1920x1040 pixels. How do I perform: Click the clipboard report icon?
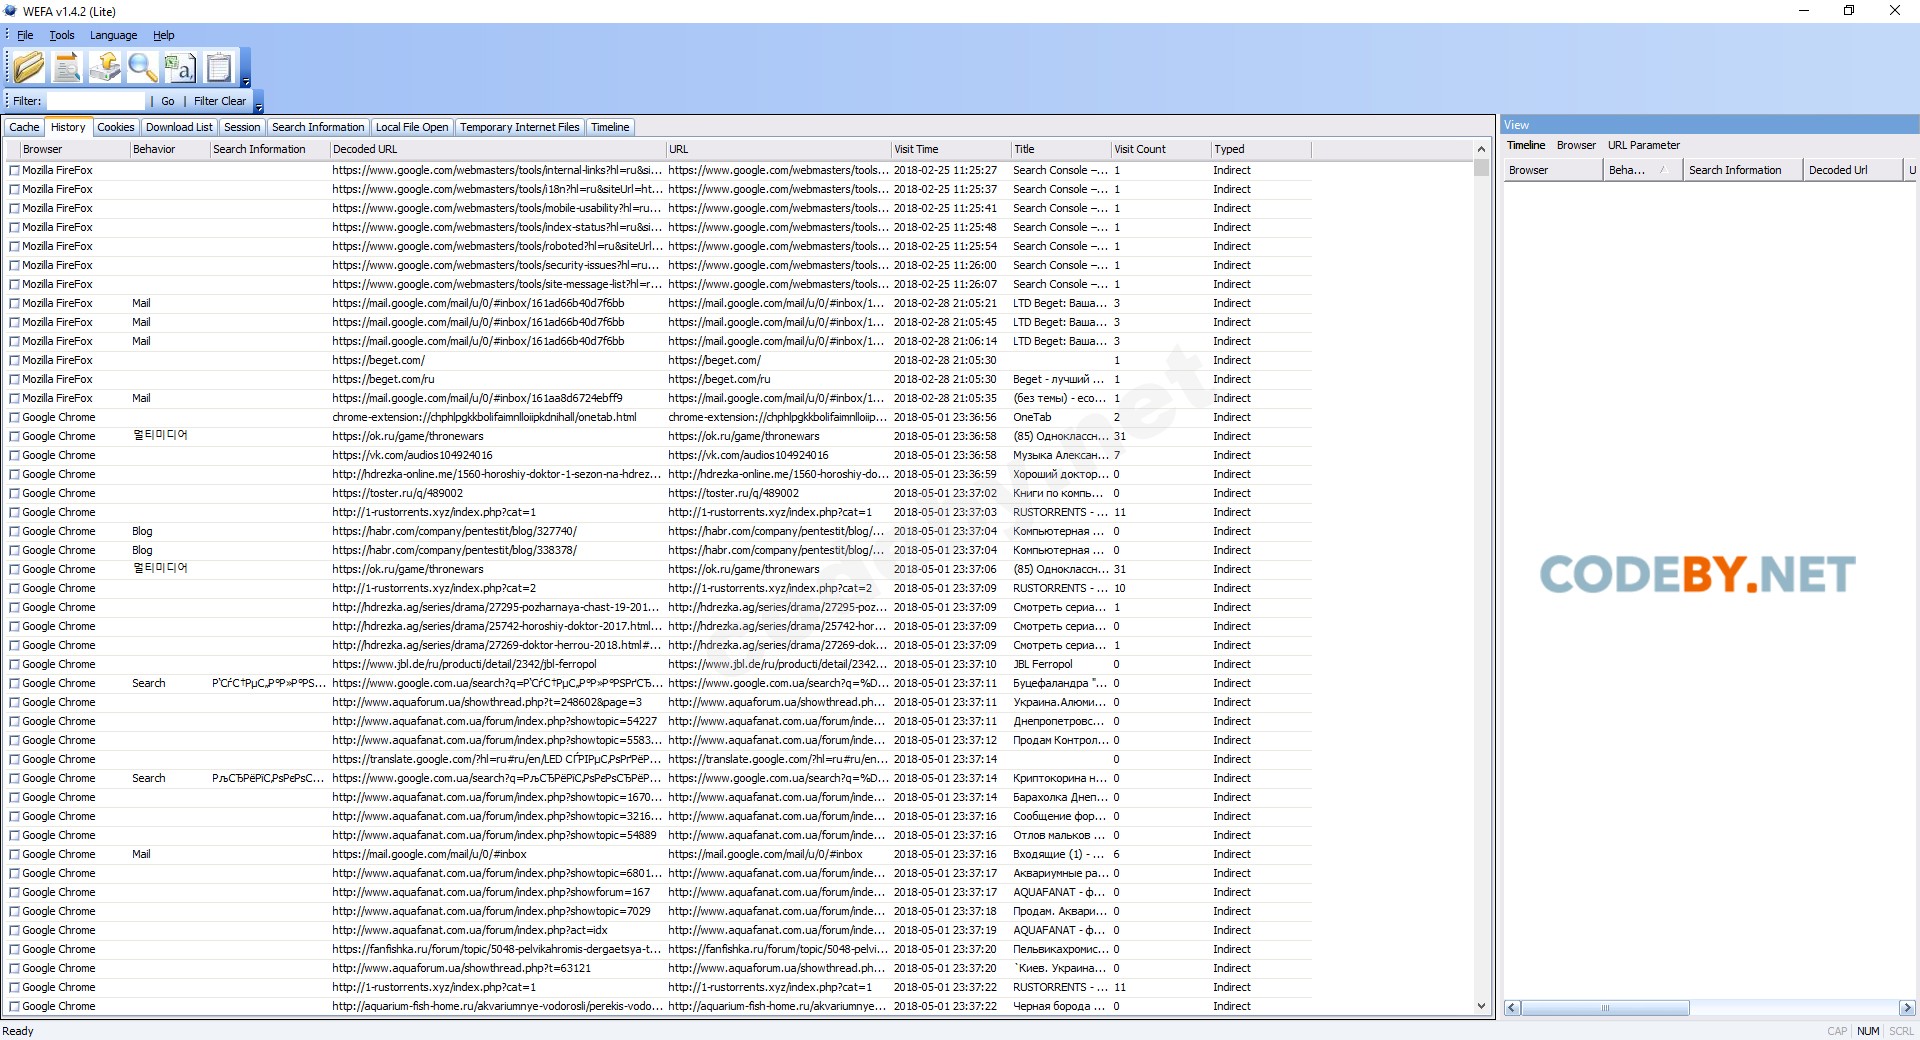[219, 67]
